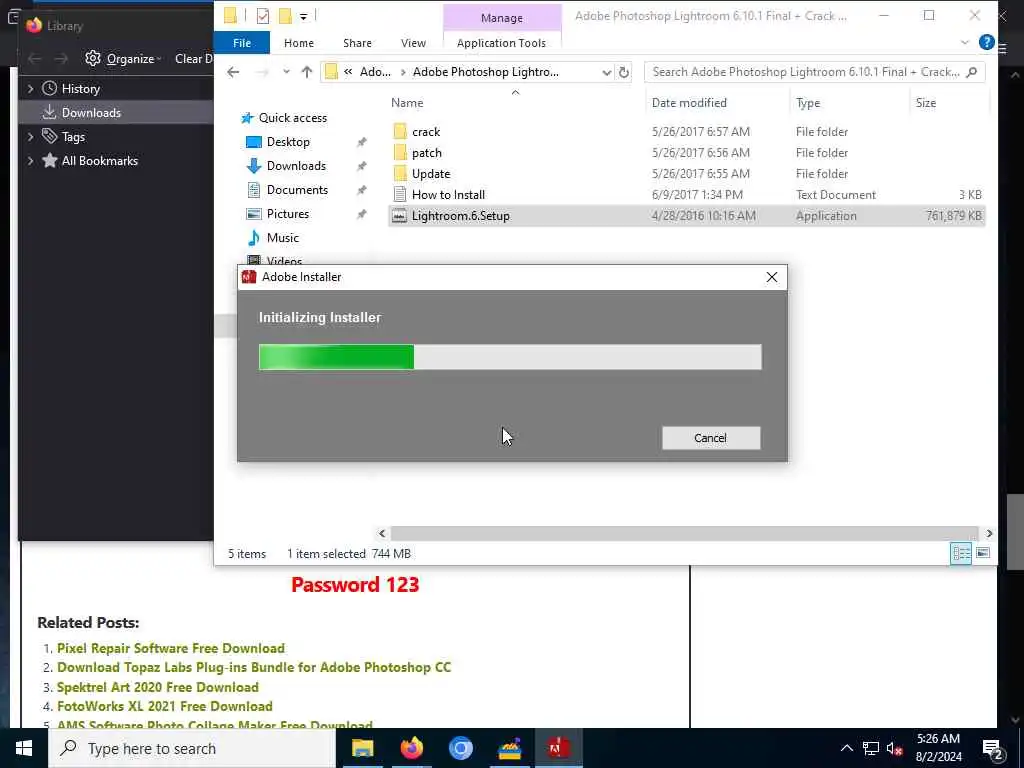
Task: Click the taskbar search box
Action: click(192, 748)
